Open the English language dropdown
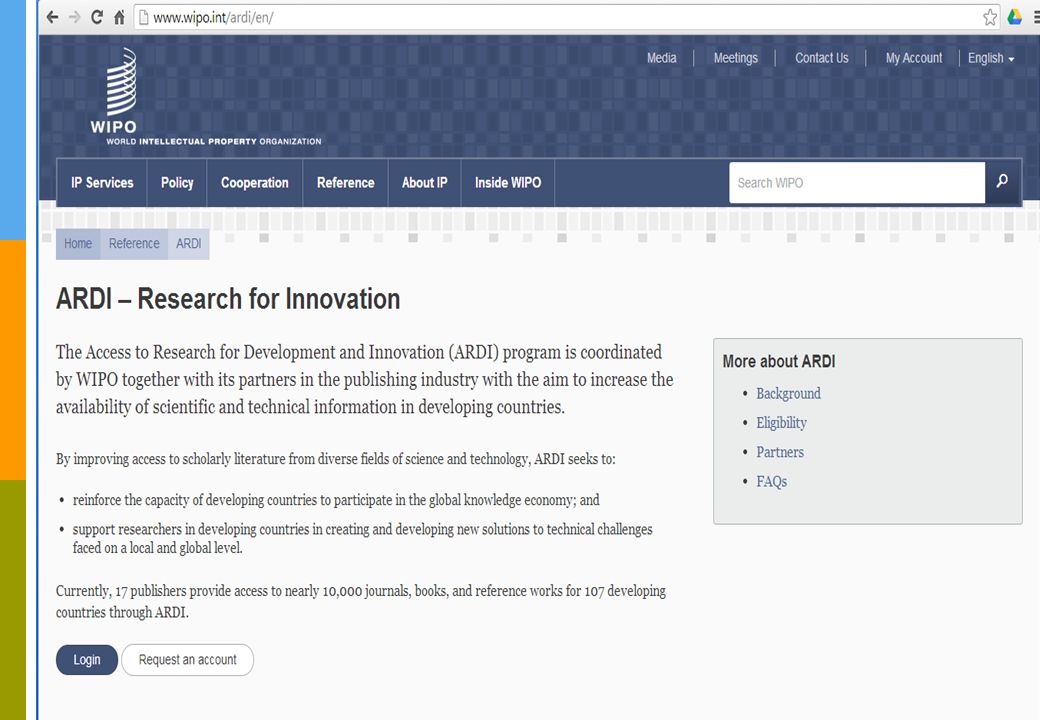Screen dimensions: 1040x720 [991, 58]
